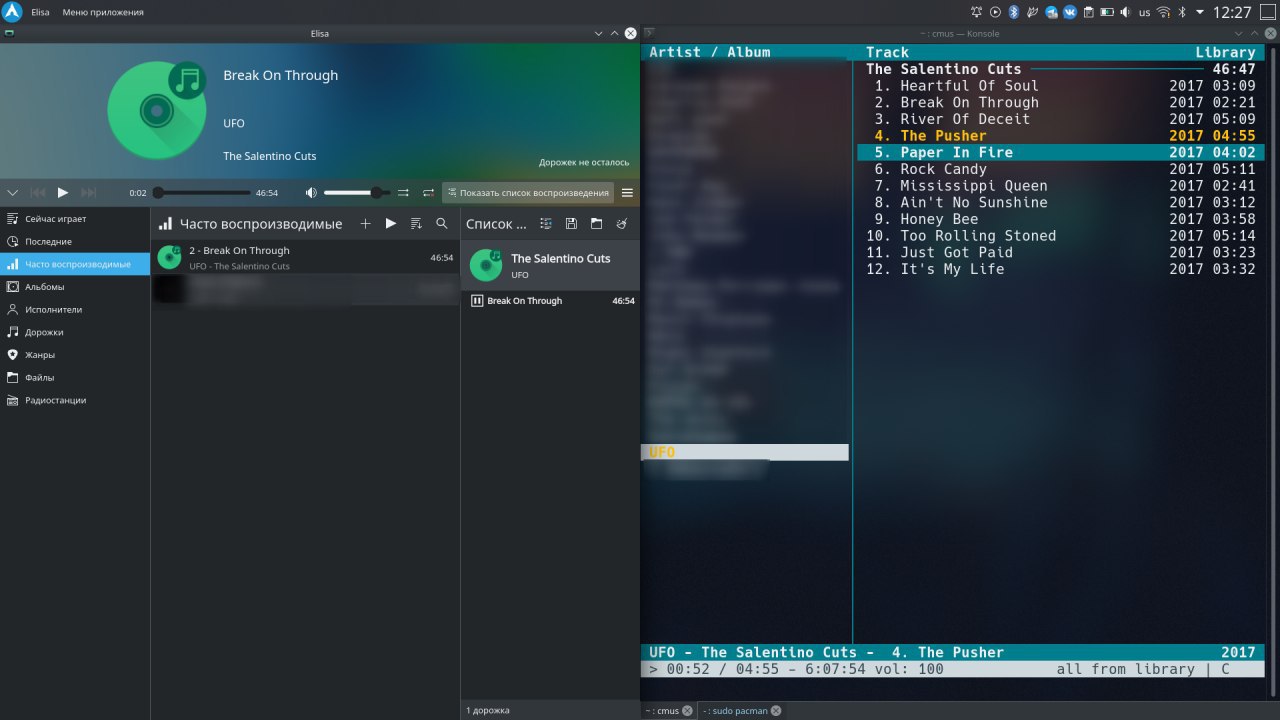1280x720 pixels.
Task: Open media player tray icon
Action: coord(995,12)
